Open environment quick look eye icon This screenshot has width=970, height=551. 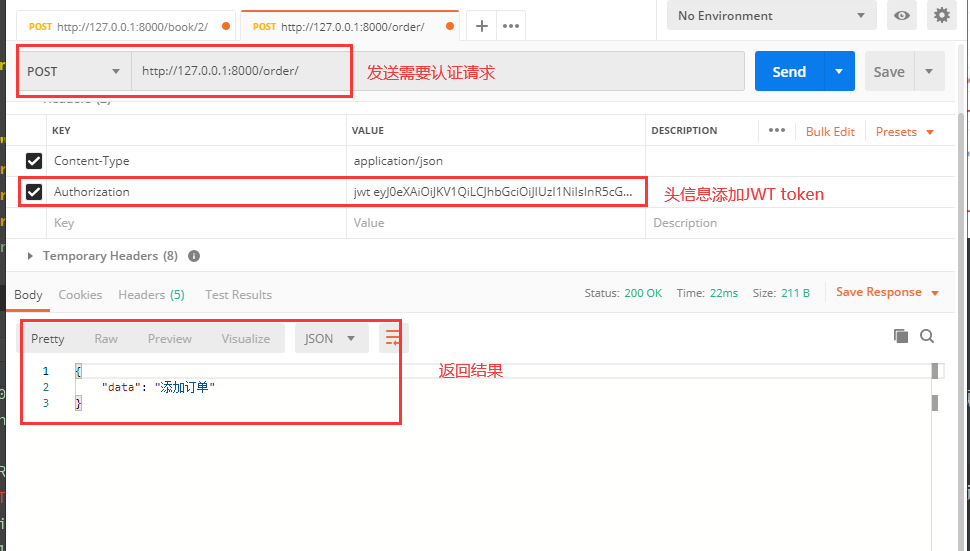coord(901,15)
